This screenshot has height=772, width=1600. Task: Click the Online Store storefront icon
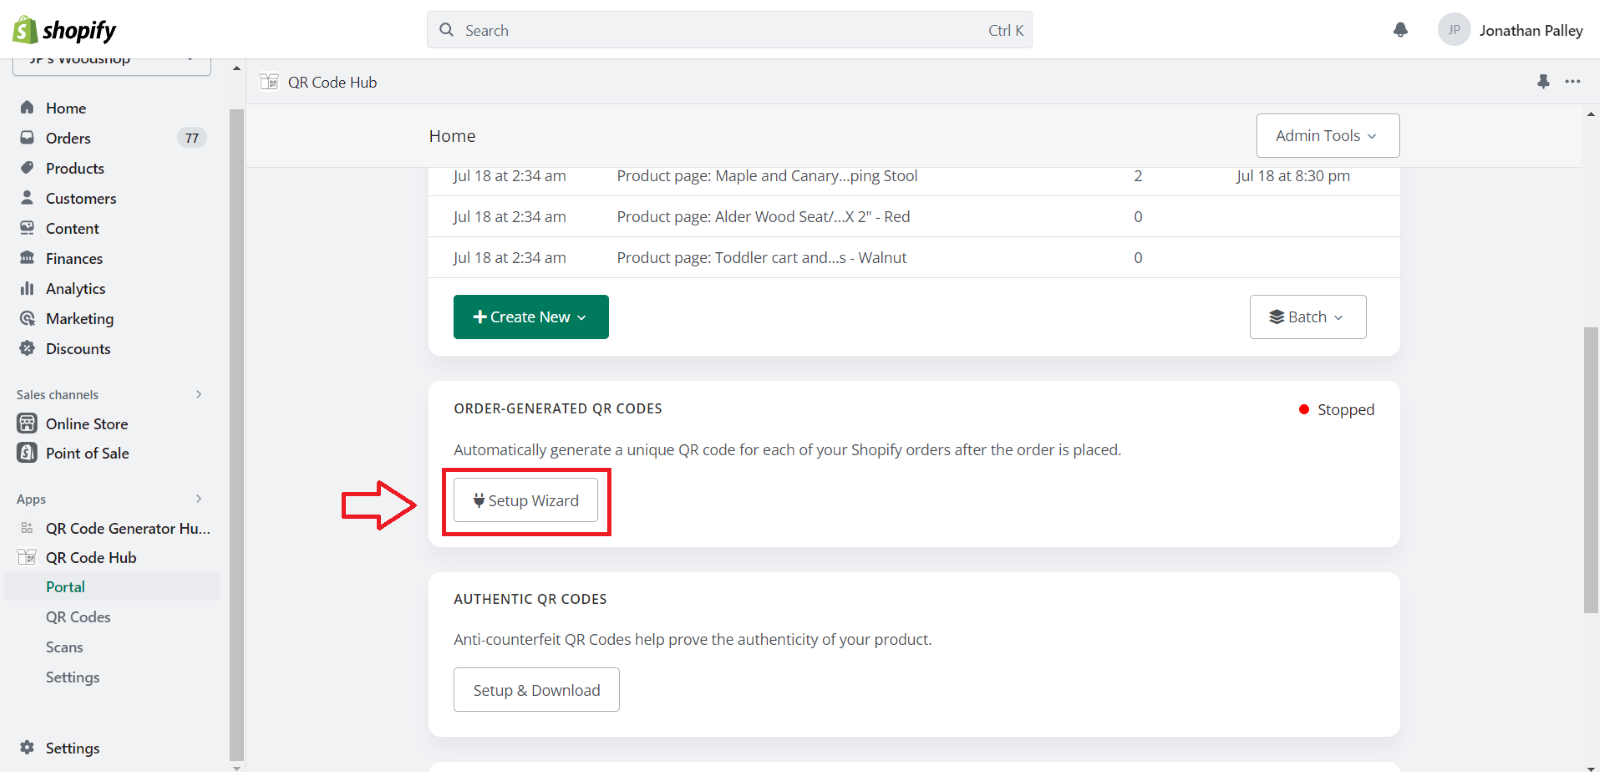click(27, 423)
